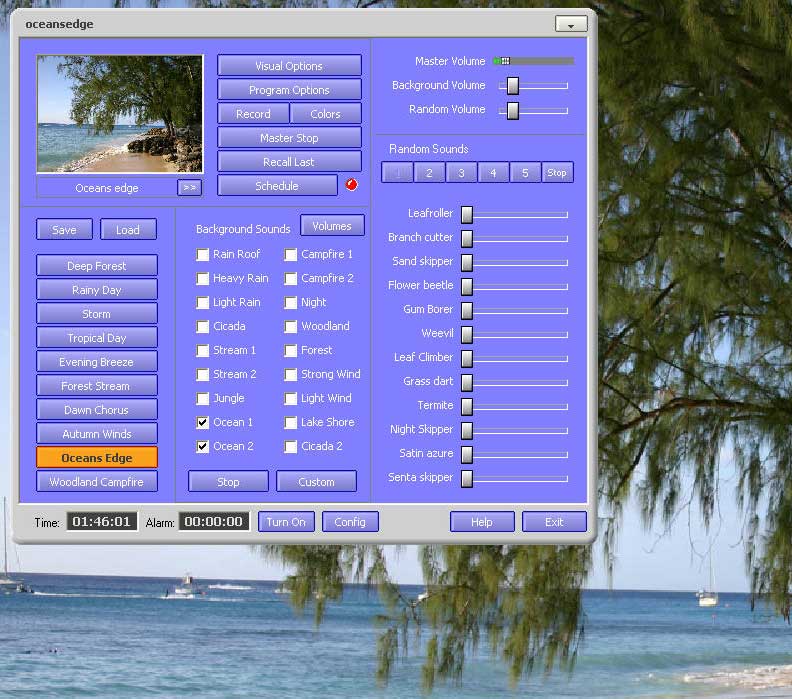Open Help

coord(482,522)
